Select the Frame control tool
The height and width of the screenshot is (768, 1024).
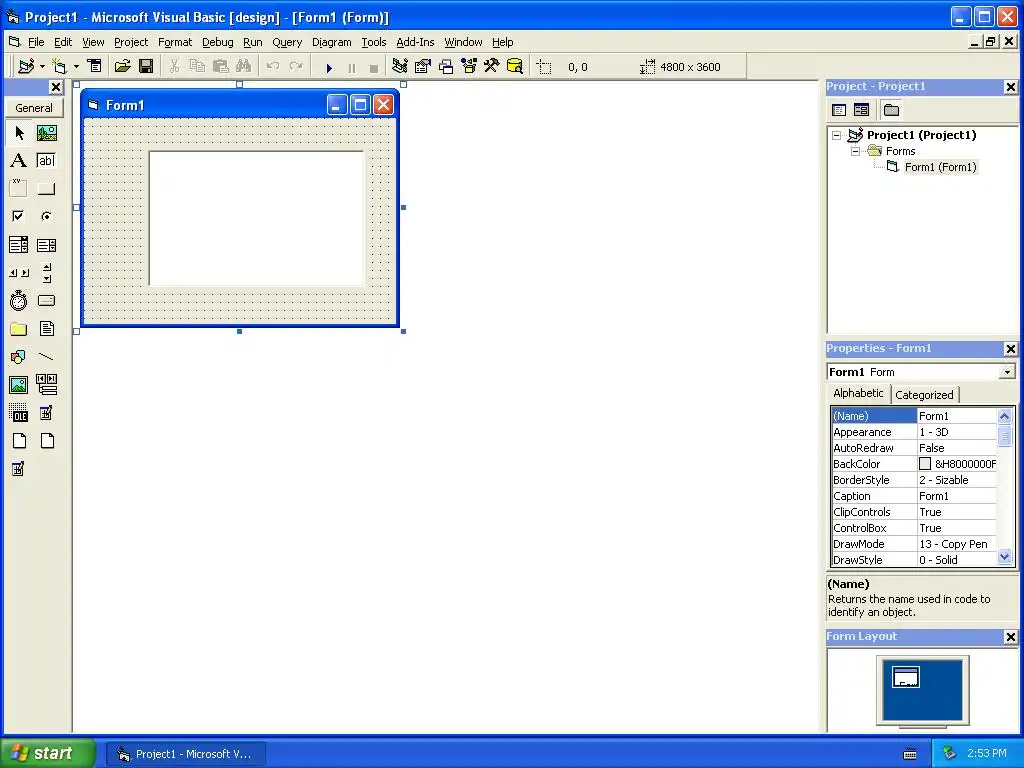click(x=19, y=189)
